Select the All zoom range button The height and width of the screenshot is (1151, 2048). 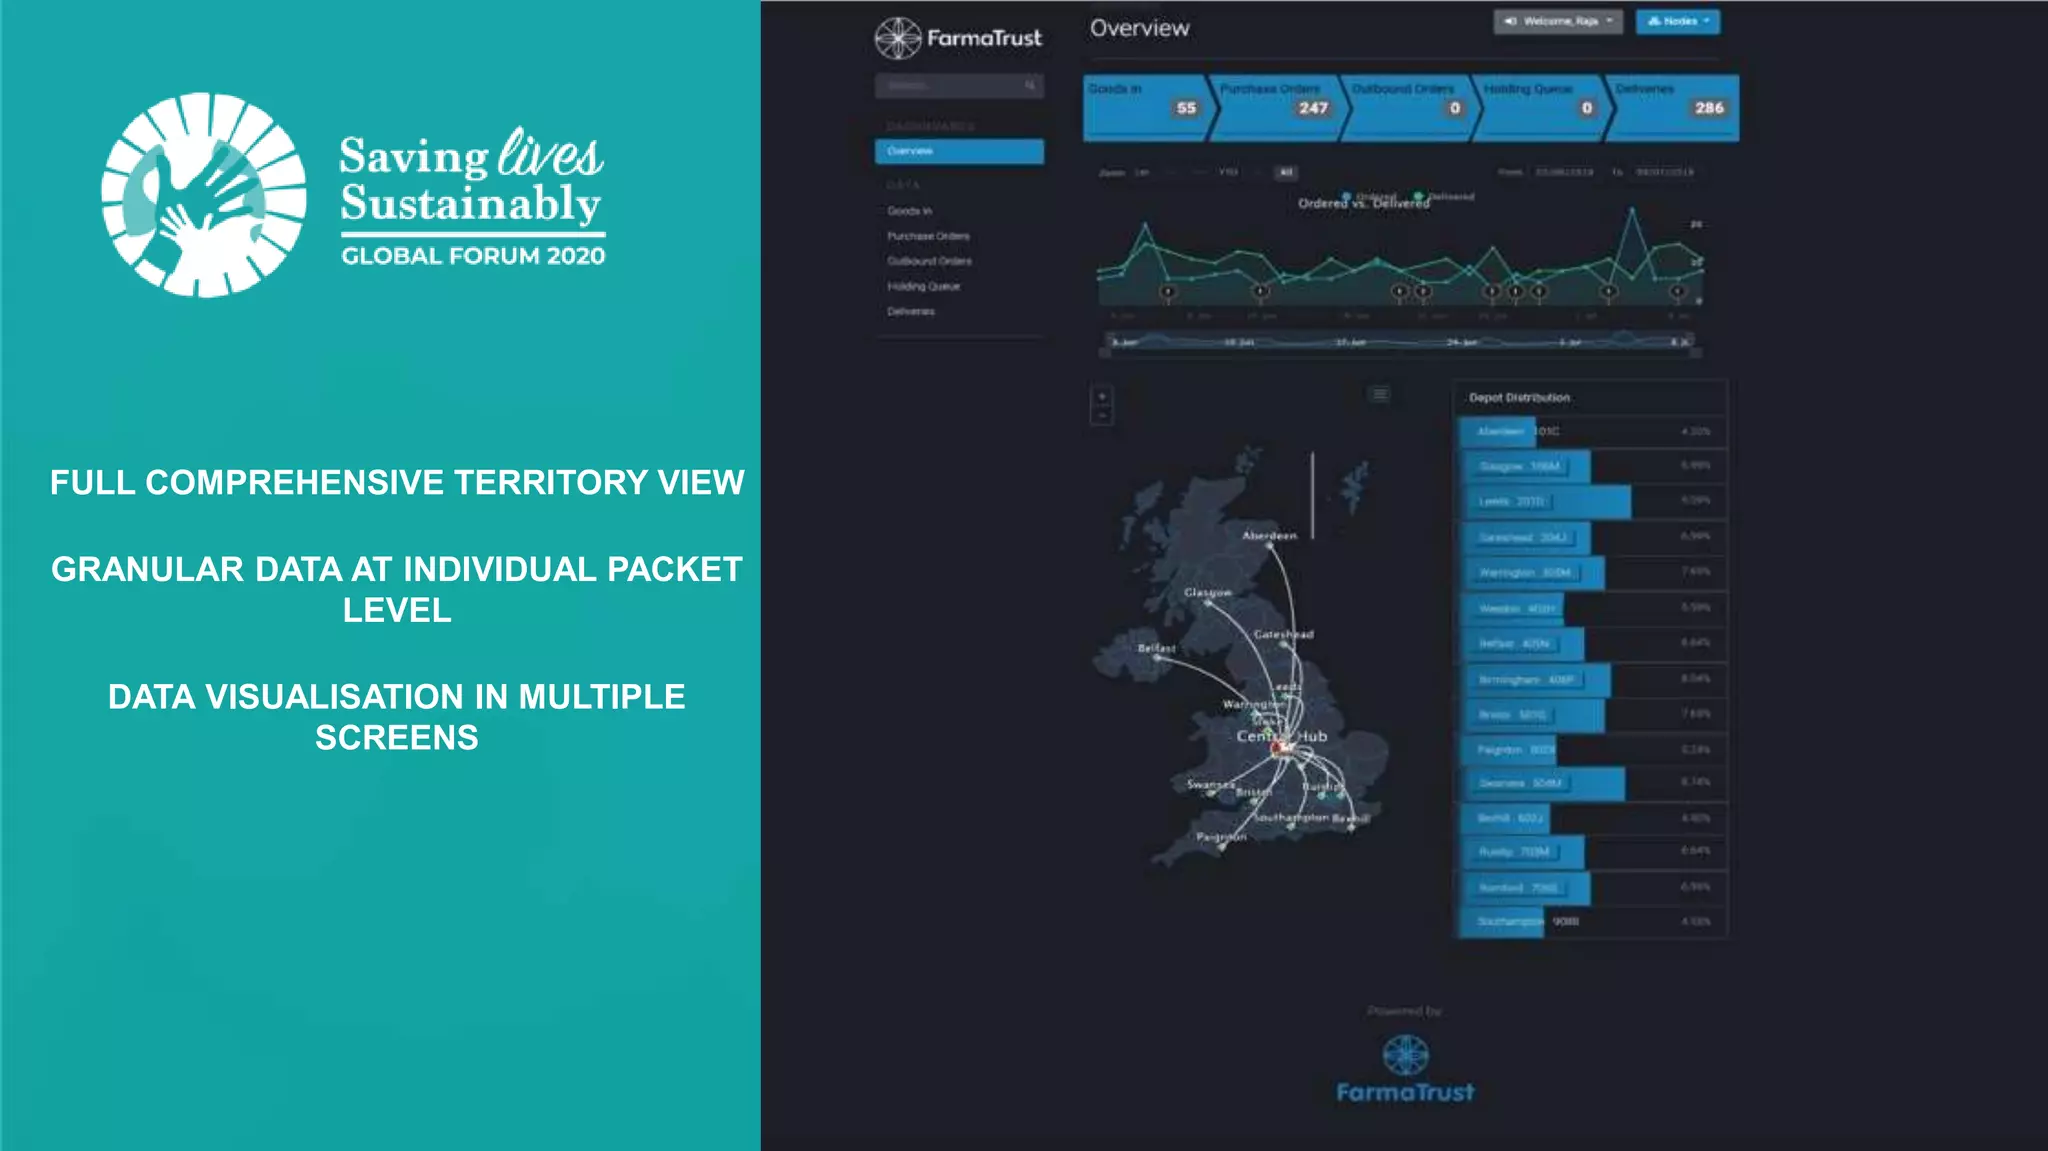[1286, 172]
